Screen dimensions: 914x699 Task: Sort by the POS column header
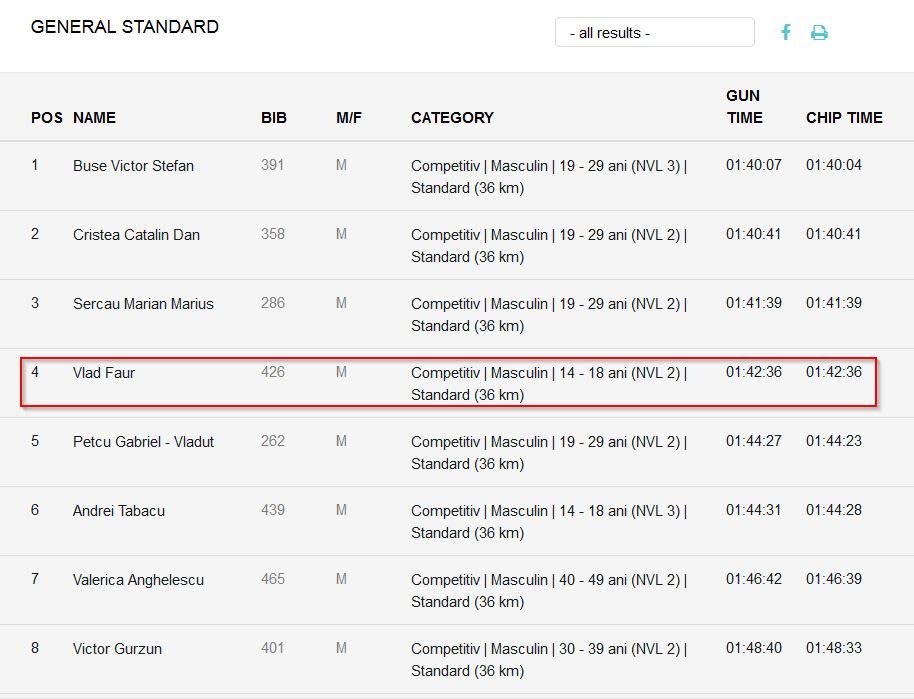47,118
